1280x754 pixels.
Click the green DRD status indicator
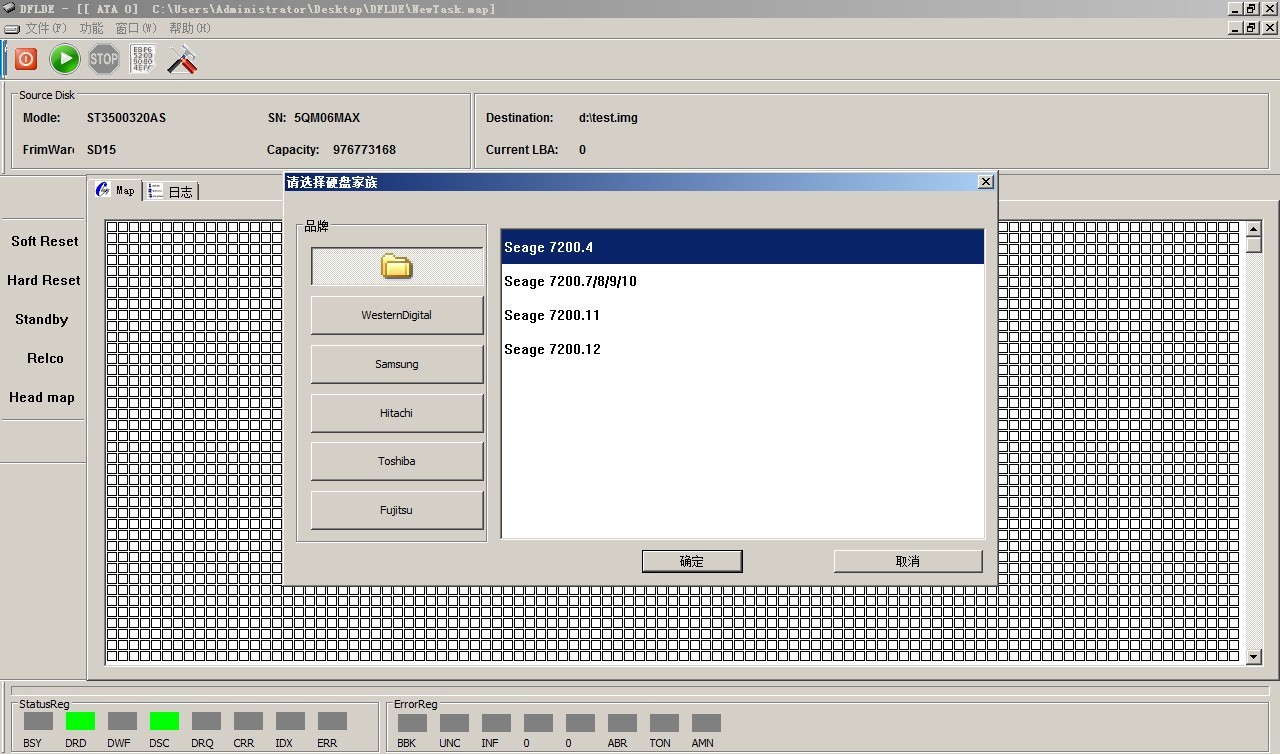coord(80,721)
